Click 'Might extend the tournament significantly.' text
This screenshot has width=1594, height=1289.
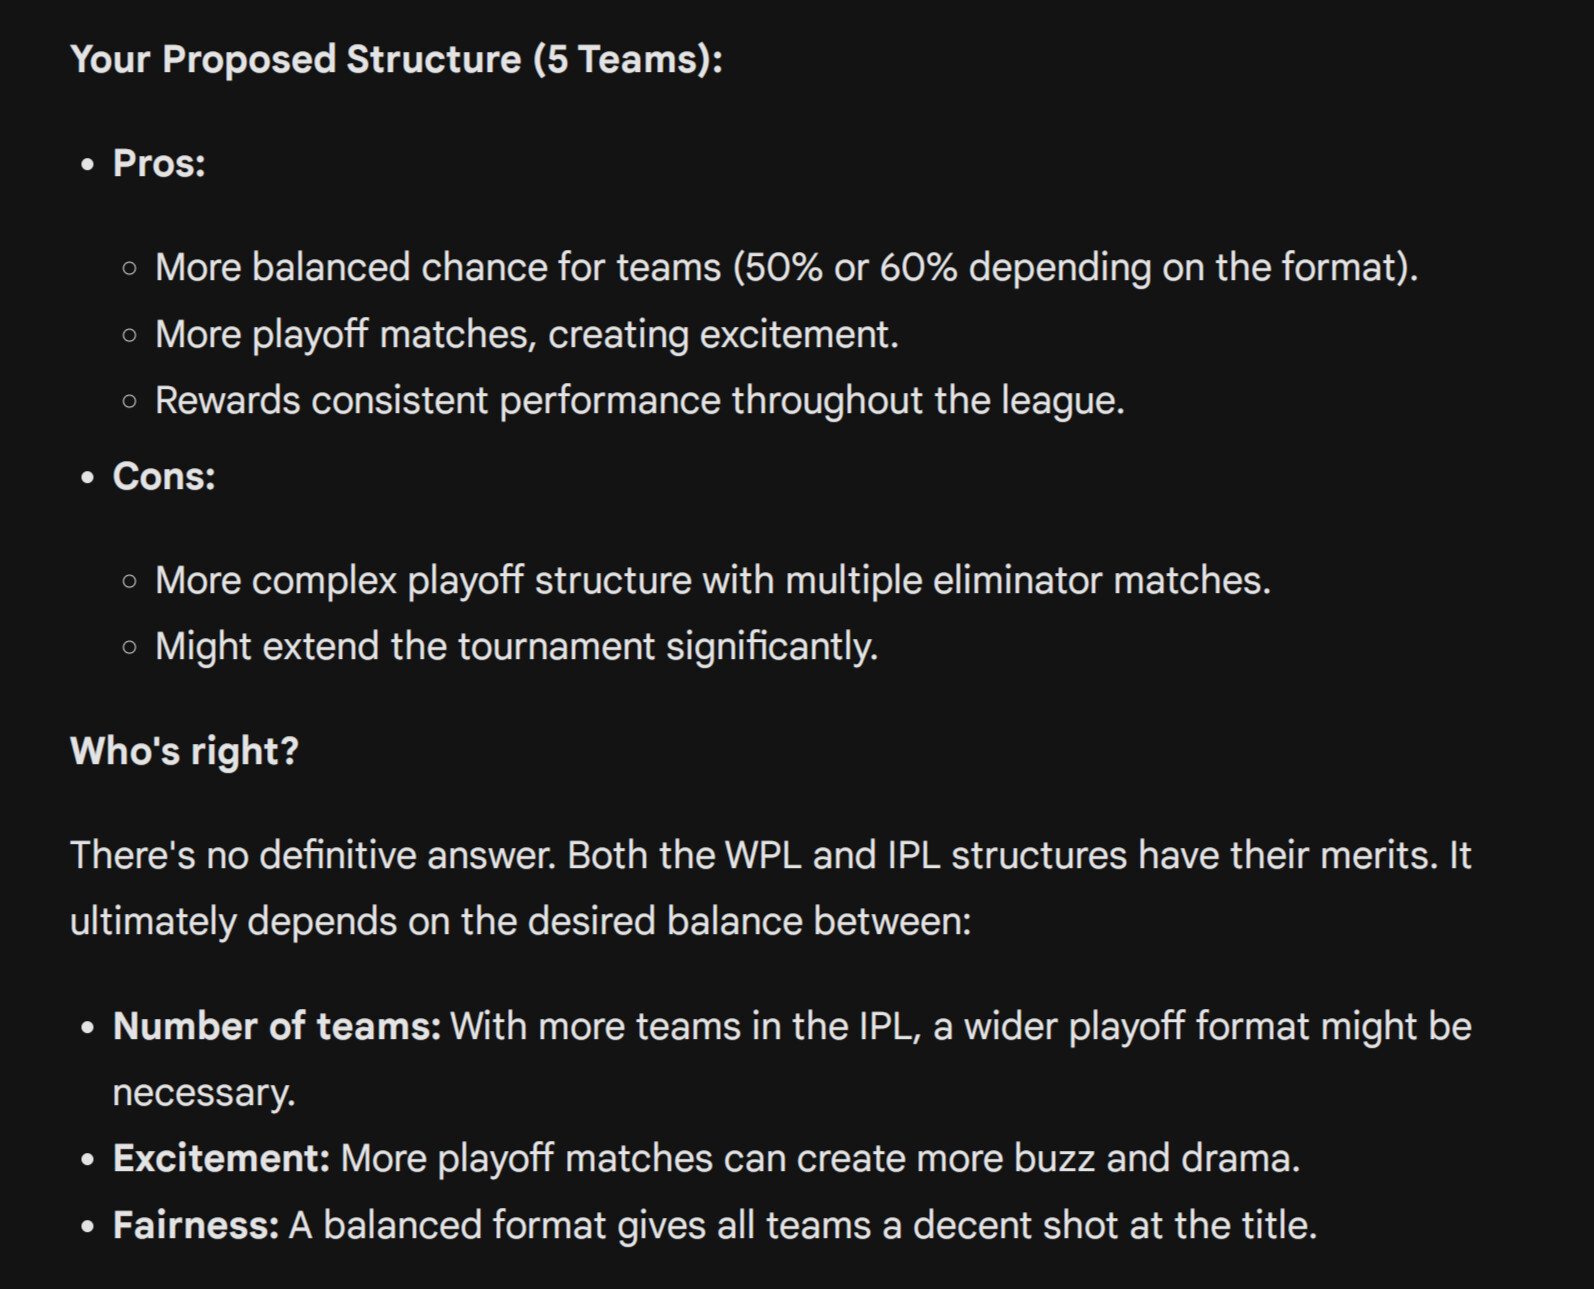coord(517,647)
